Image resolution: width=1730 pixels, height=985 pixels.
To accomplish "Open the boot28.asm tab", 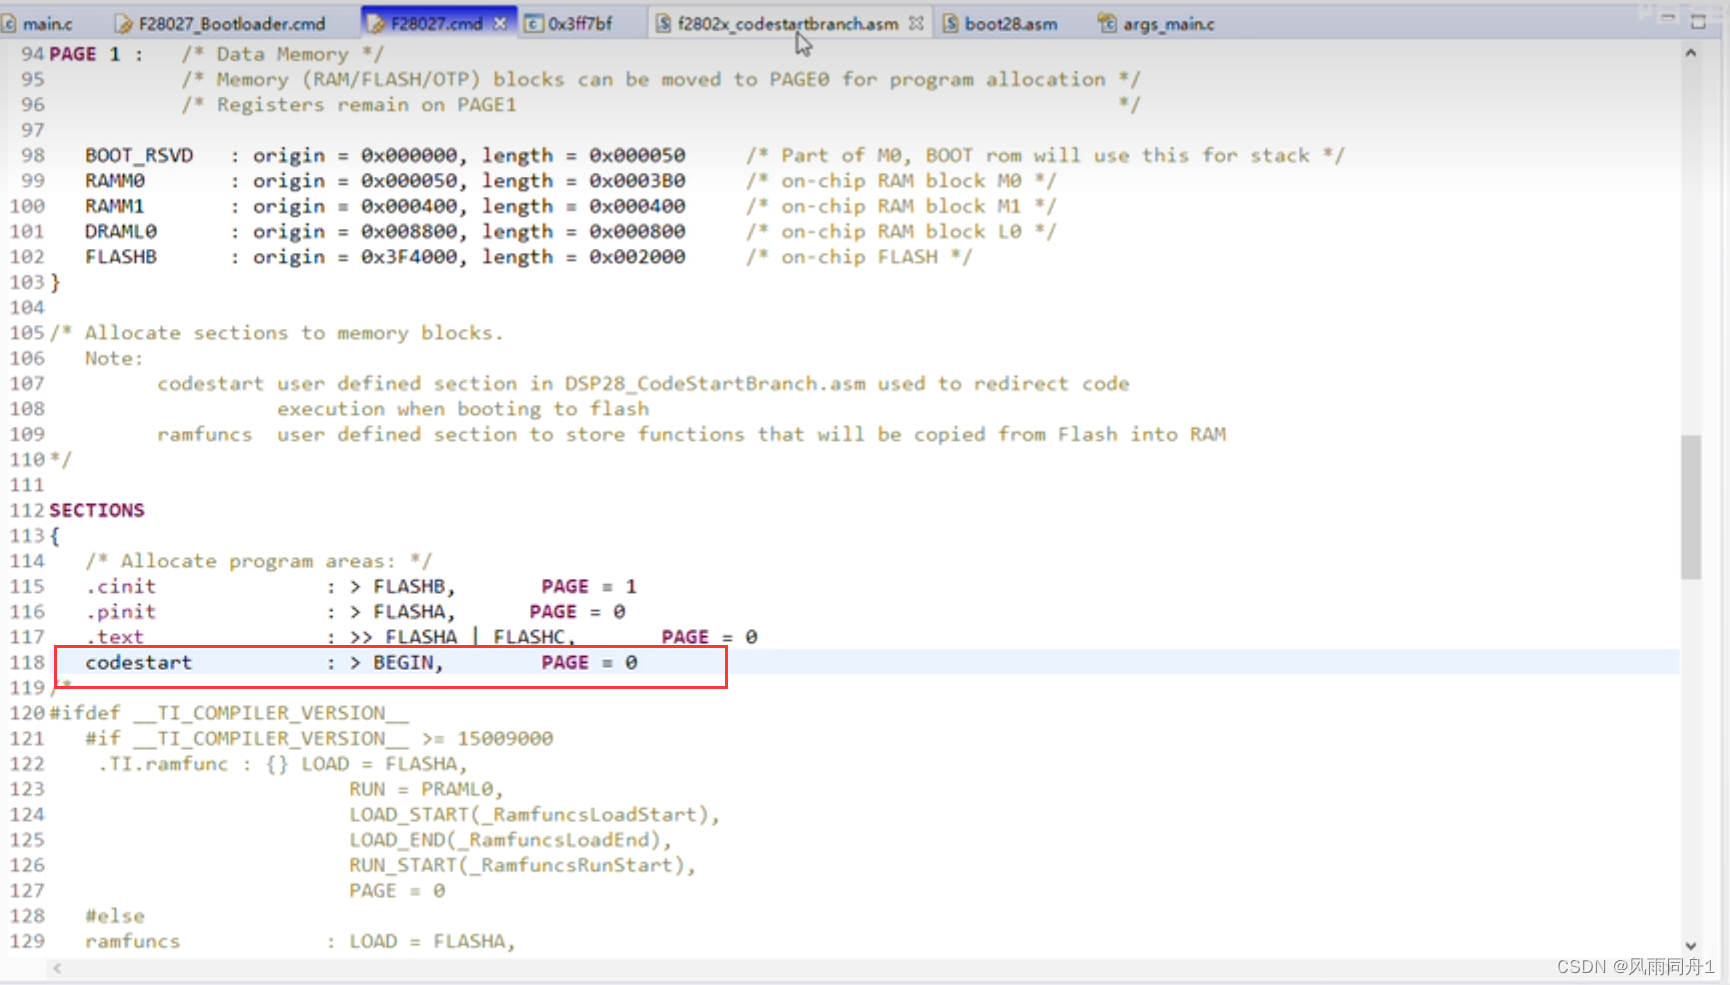I will [999, 23].
